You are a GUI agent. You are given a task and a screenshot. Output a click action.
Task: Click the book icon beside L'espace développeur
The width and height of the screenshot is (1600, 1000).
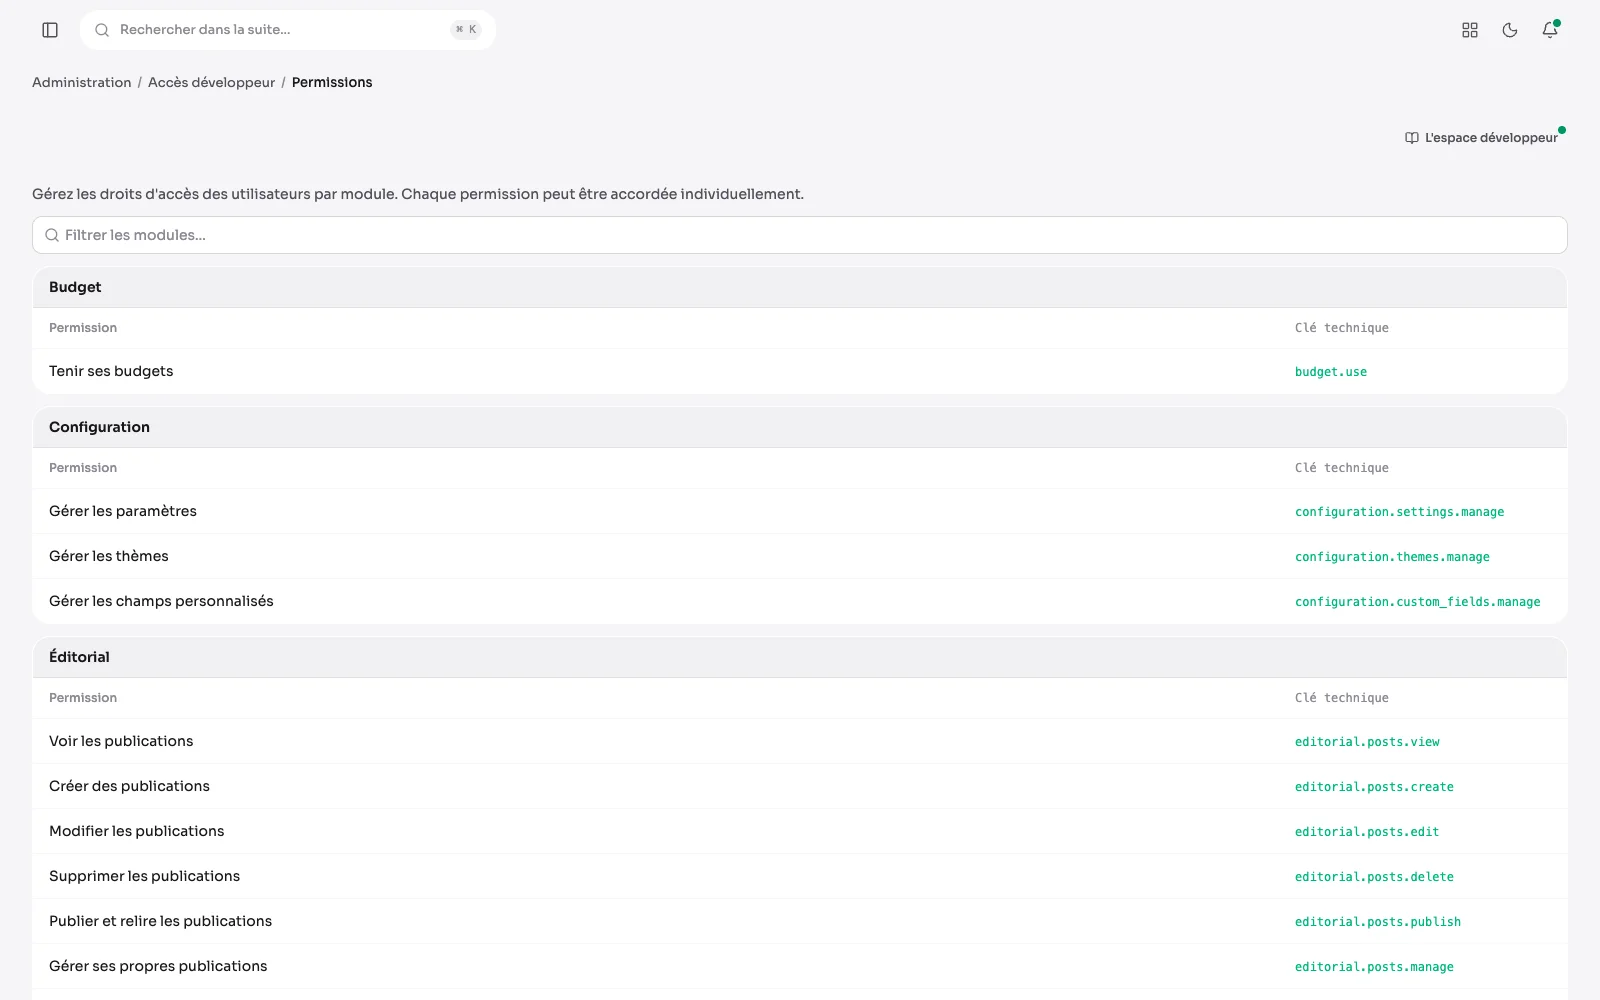[x=1412, y=138]
